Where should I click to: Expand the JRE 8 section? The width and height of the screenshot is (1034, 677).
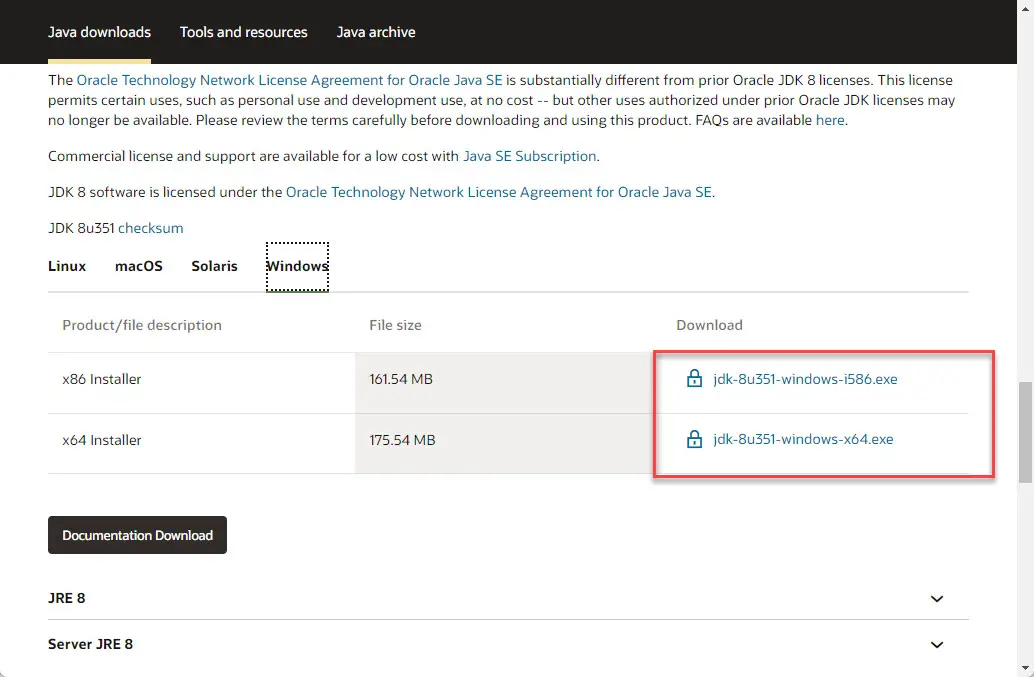(936, 598)
